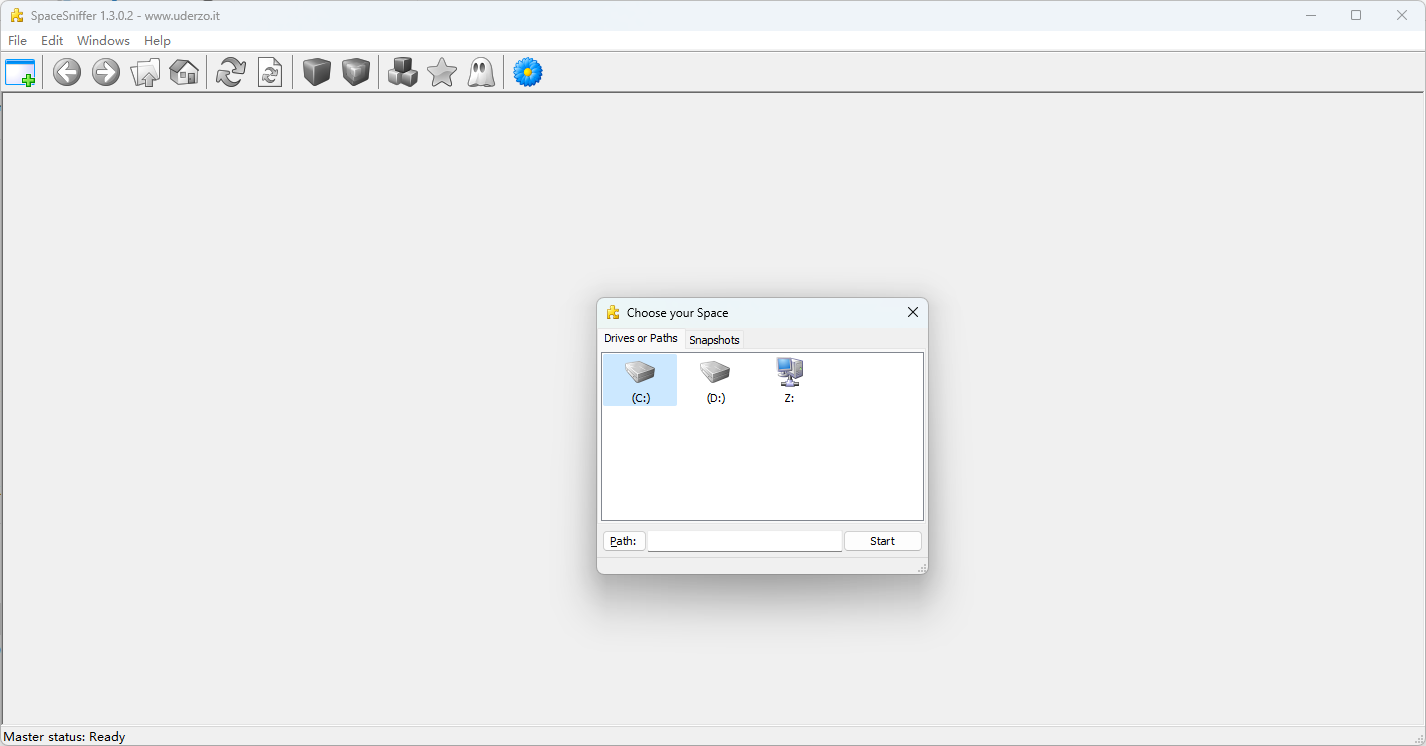Toggle the star free space icon
1426x746 pixels.
(442, 73)
